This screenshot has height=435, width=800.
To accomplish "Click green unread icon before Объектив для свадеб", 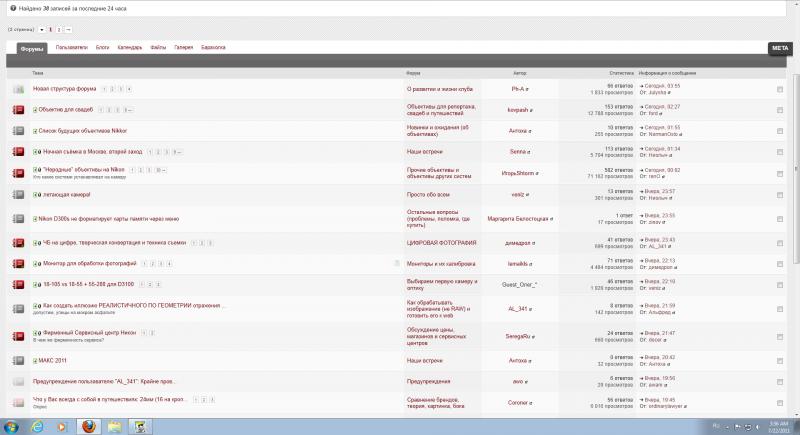I will point(35,110).
